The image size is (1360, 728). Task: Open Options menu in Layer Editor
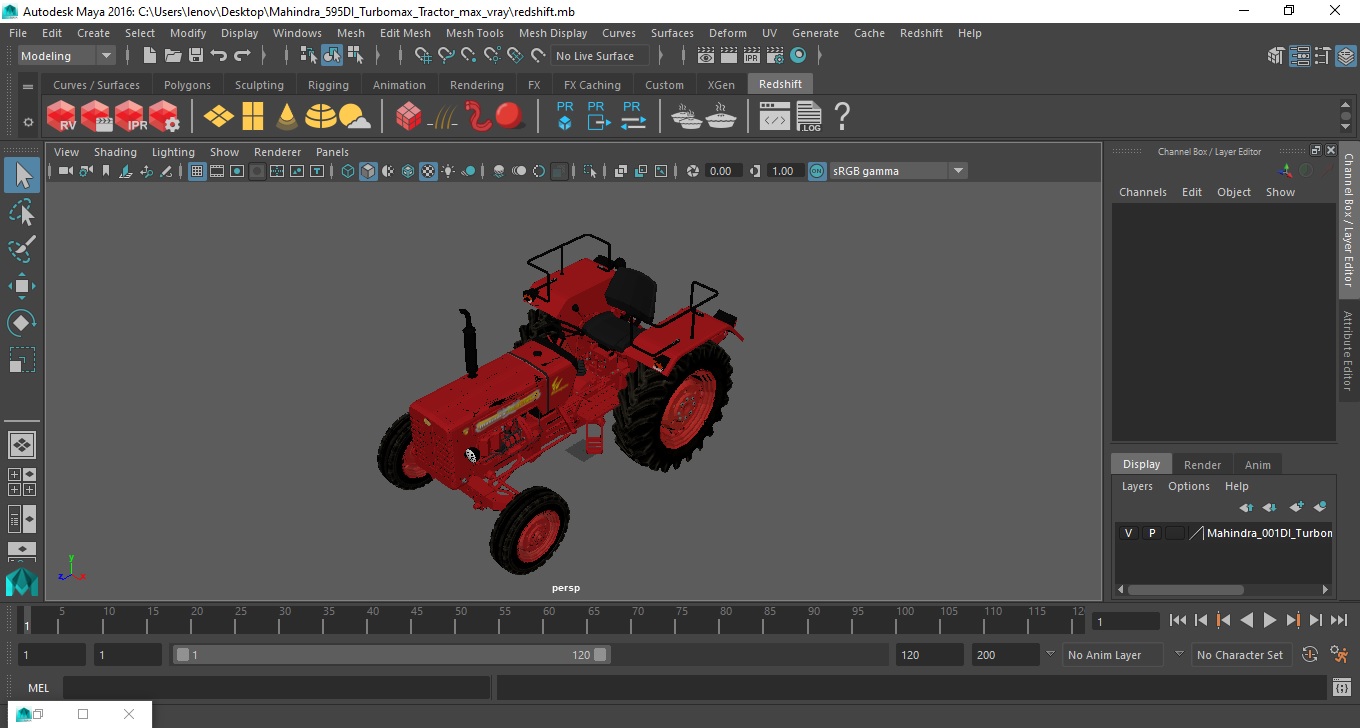[1189, 486]
